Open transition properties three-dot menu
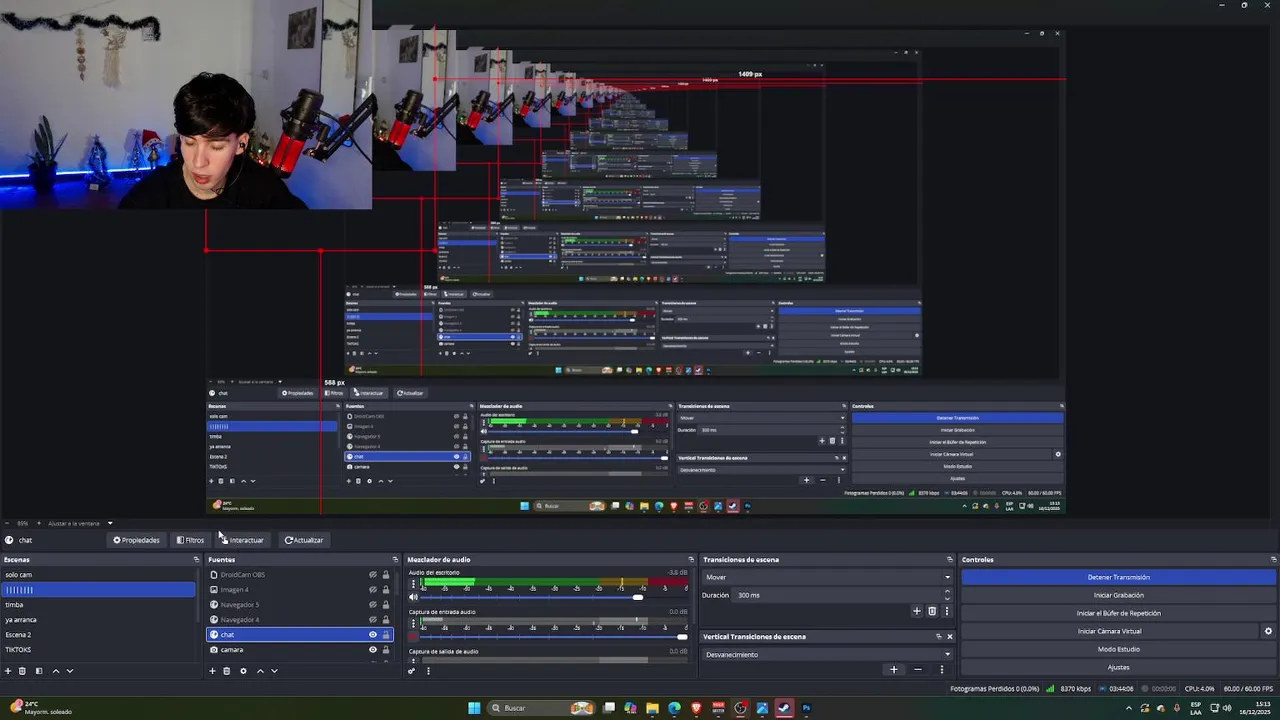This screenshot has width=1280, height=720. [946, 611]
